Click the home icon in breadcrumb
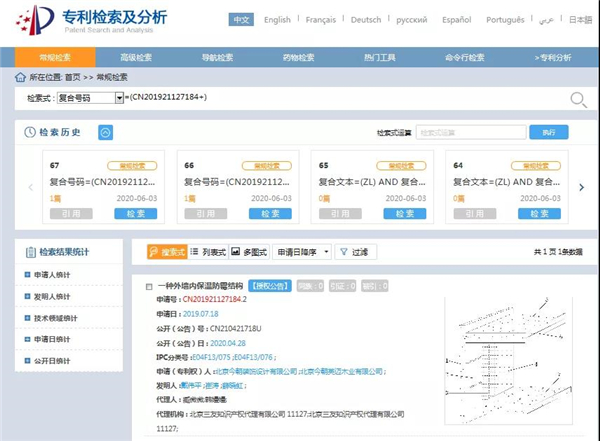 (20, 77)
